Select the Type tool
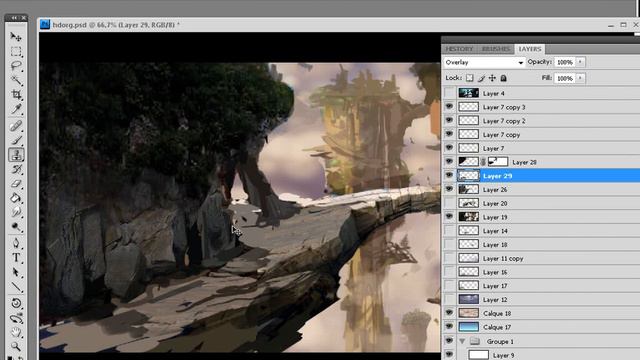 (16, 258)
